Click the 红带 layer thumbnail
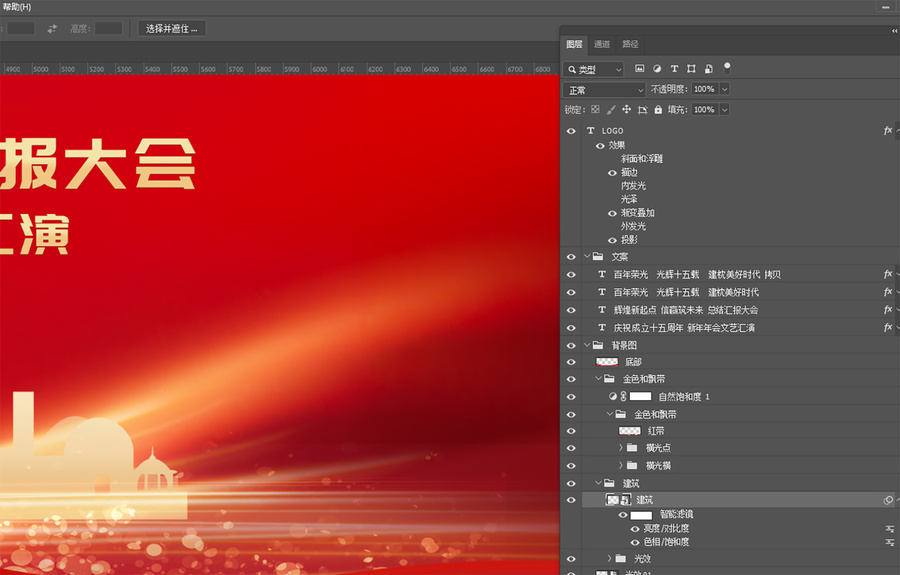The height and width of the screenshot is (575, 900). click(629, 430)
